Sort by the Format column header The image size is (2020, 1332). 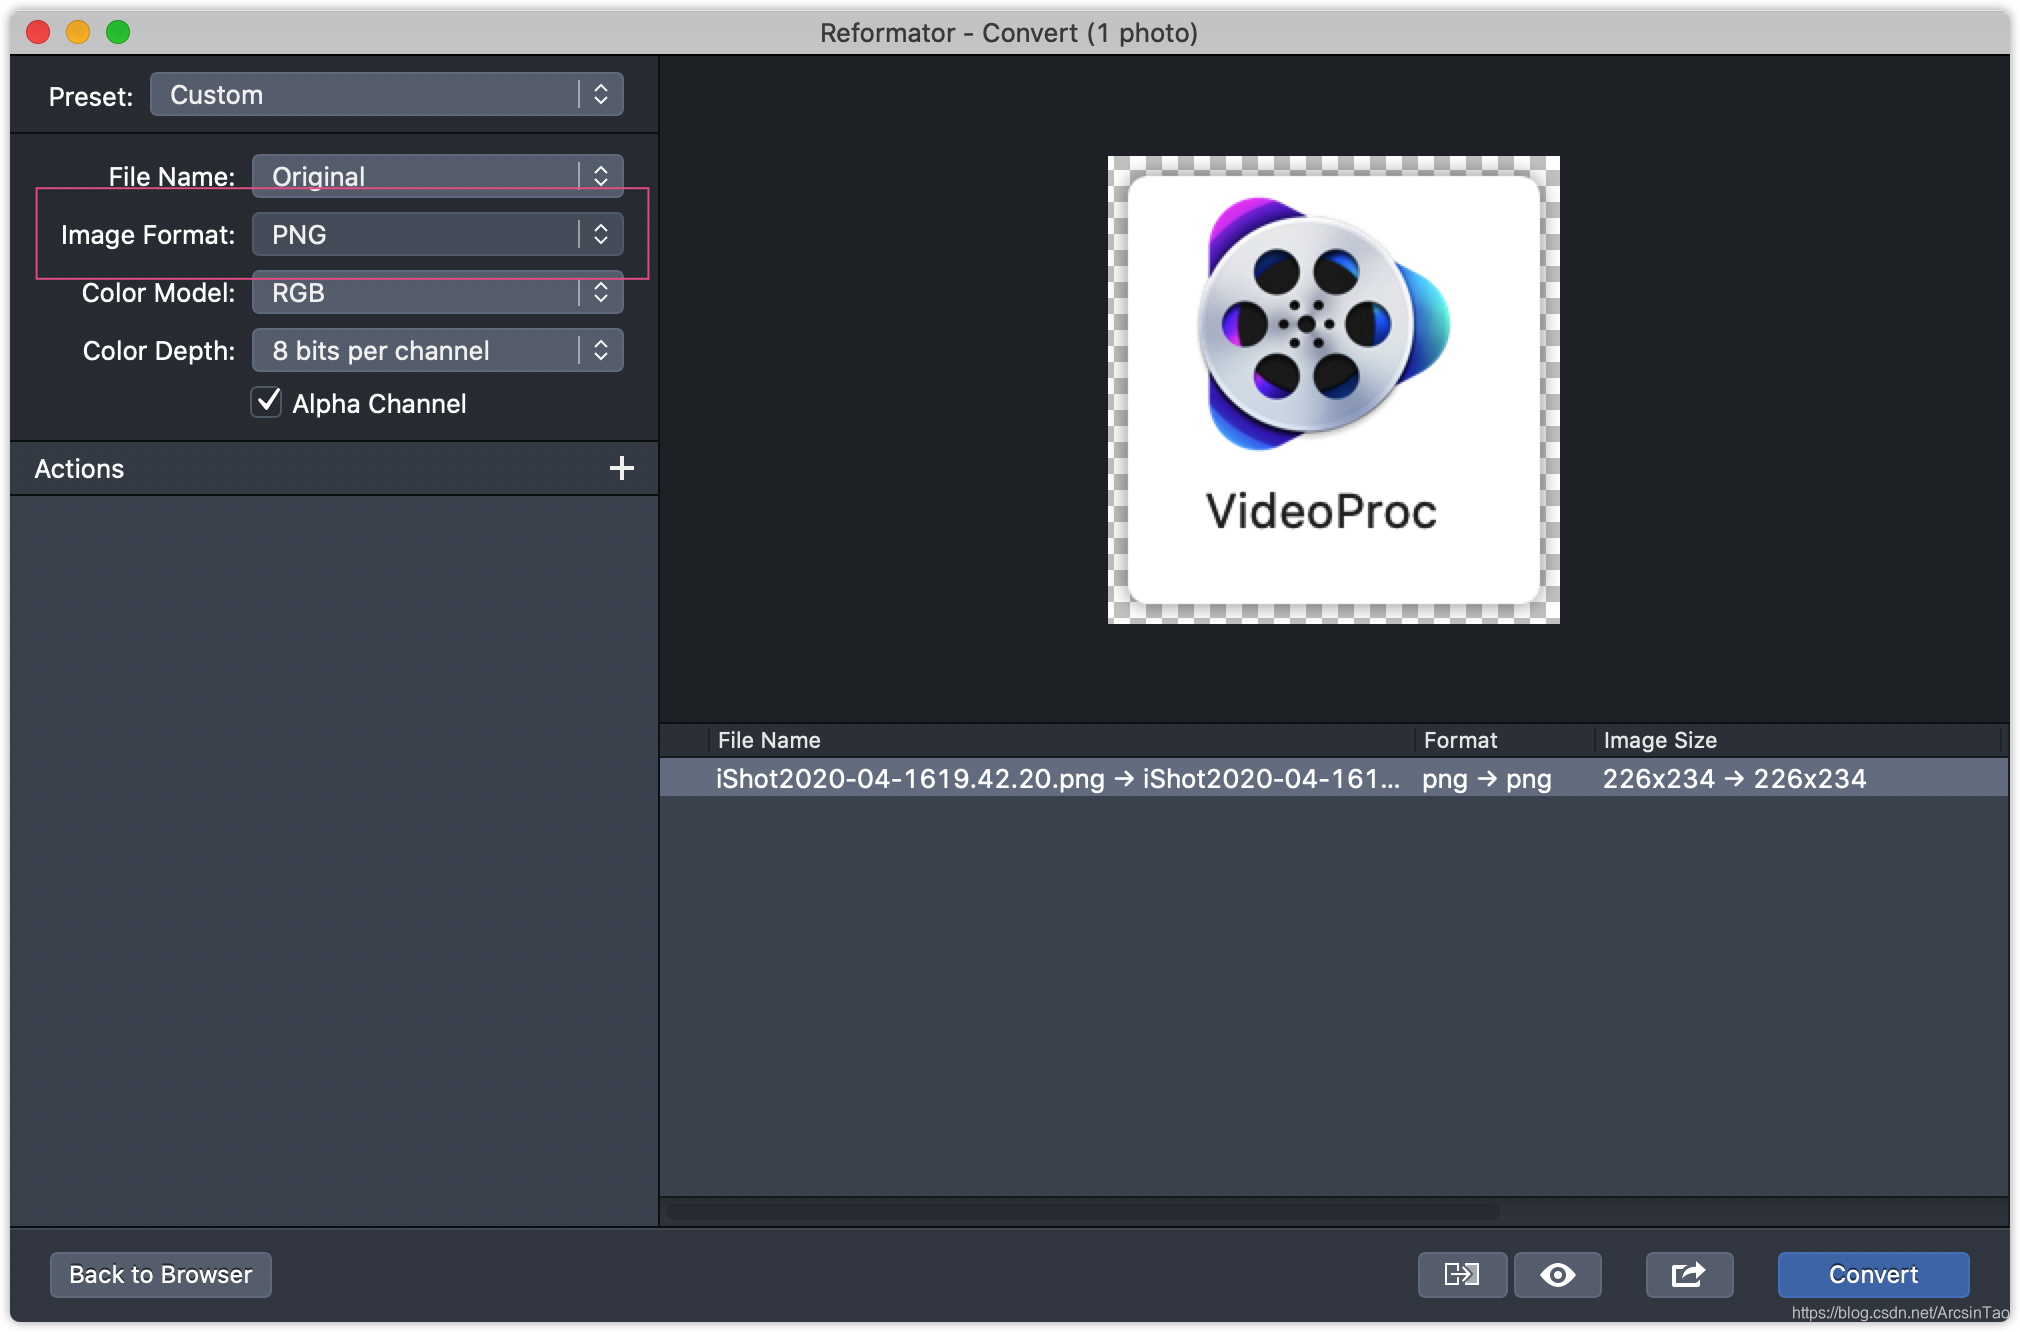coord(1460,740)
